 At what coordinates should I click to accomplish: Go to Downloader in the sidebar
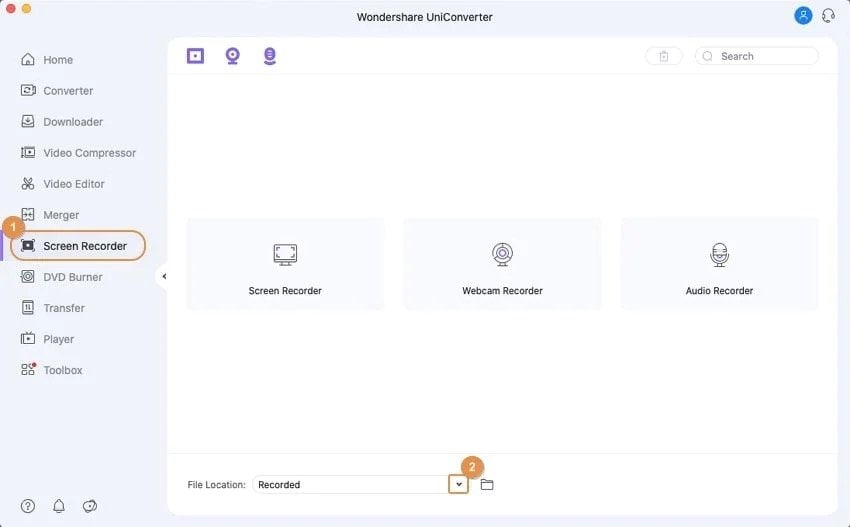pos(61,121)
